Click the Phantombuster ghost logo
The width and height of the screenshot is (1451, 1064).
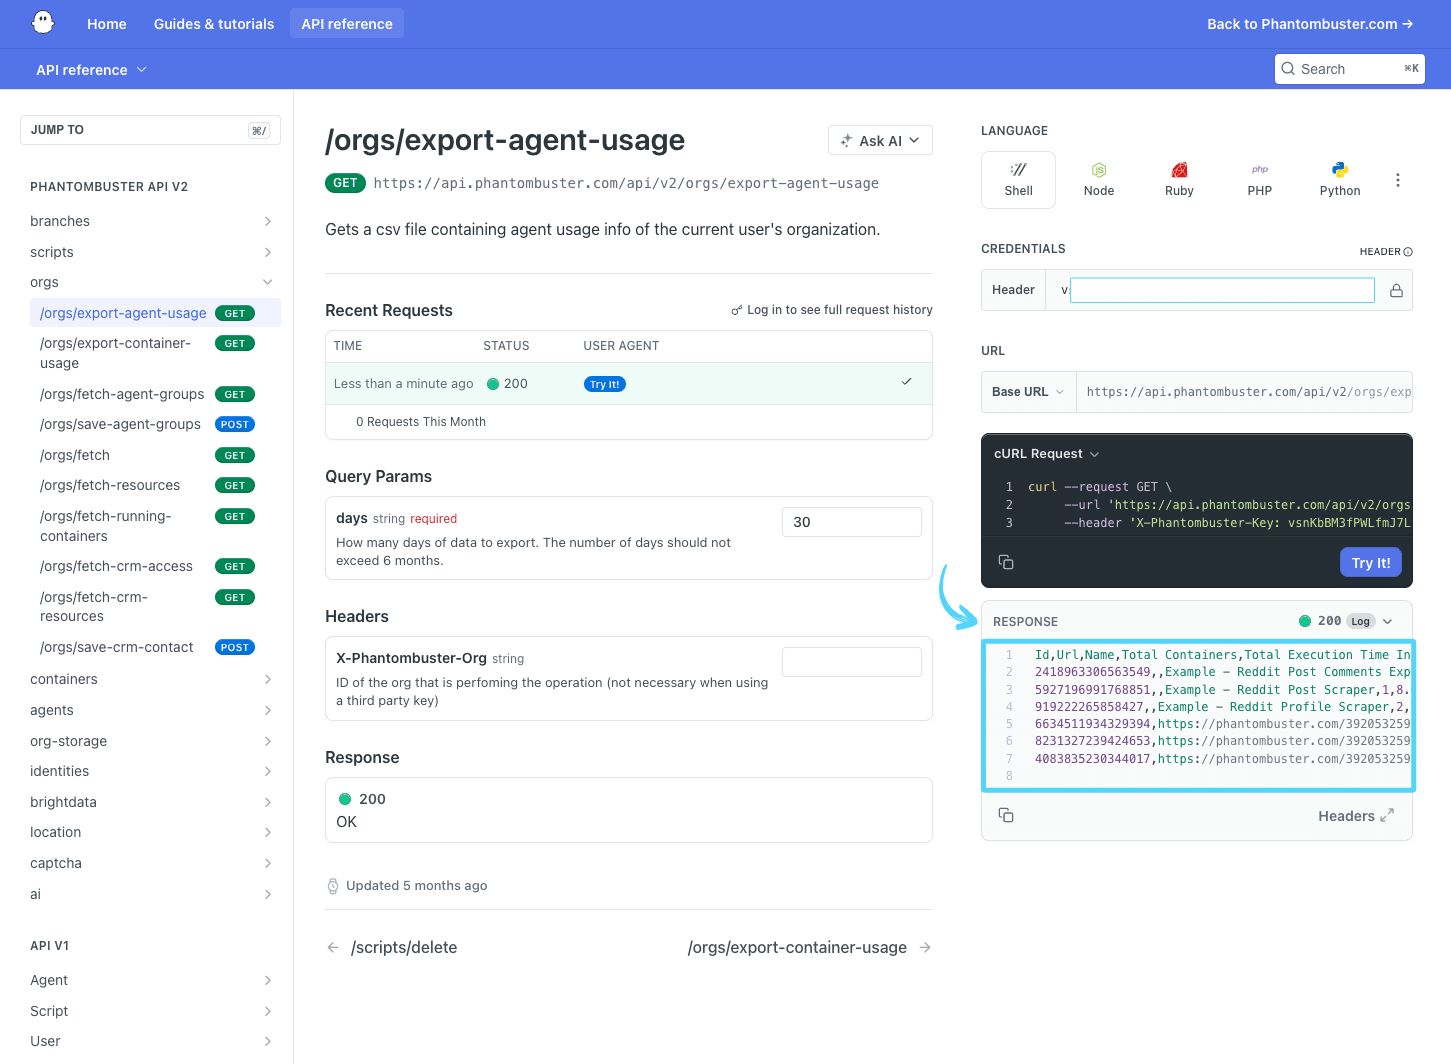43,22
